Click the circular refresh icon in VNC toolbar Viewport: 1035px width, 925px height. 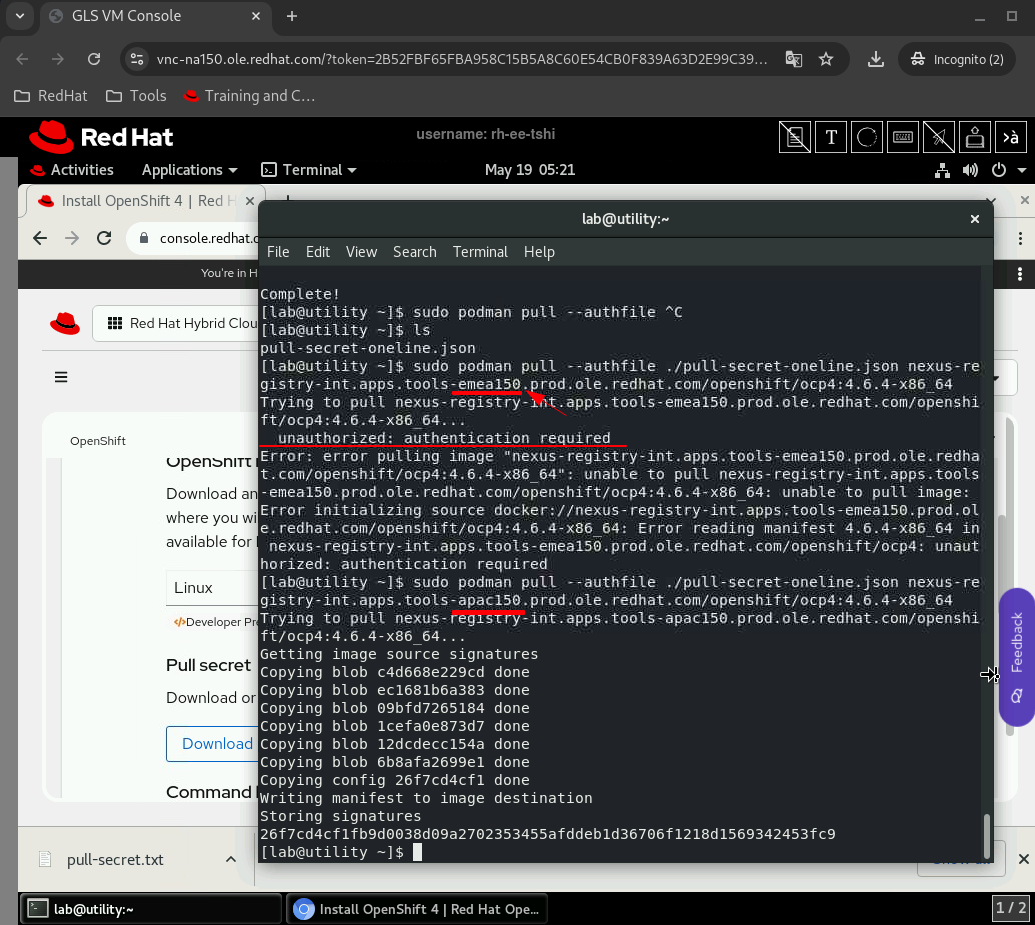pyautogui.click(x=867, y=137)
